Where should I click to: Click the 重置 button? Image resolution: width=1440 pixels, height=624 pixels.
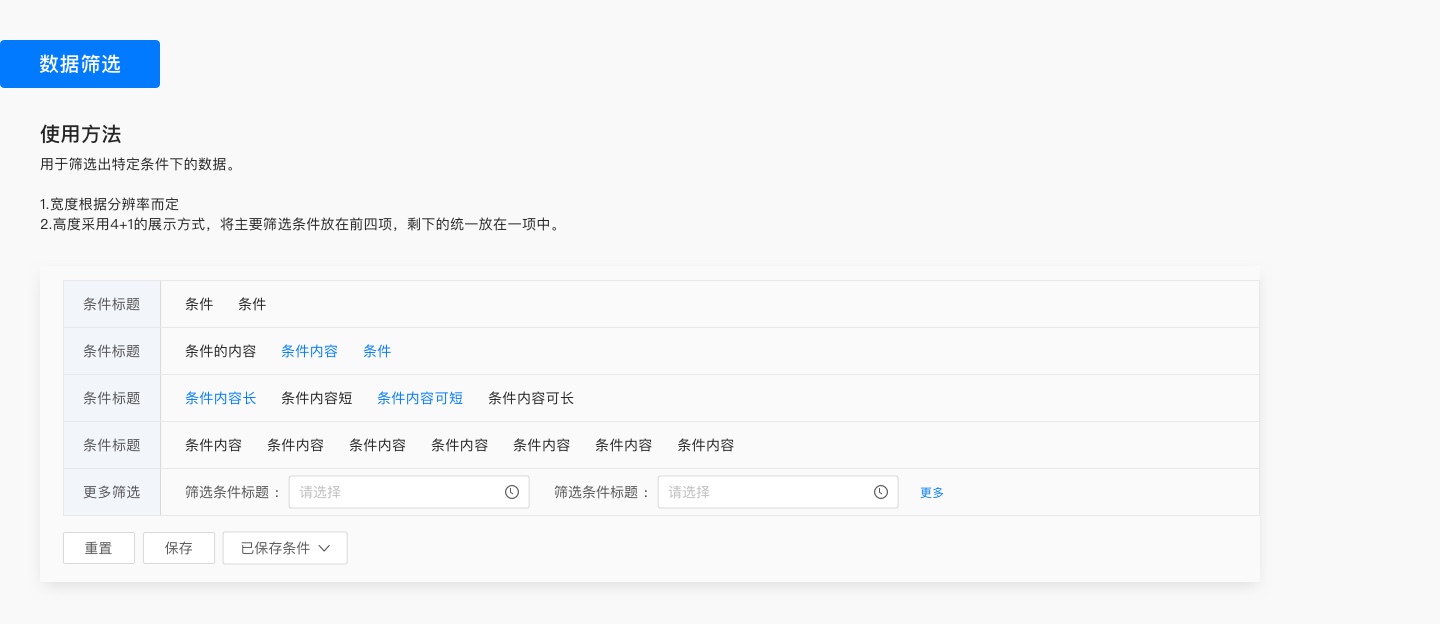point(99,548)
